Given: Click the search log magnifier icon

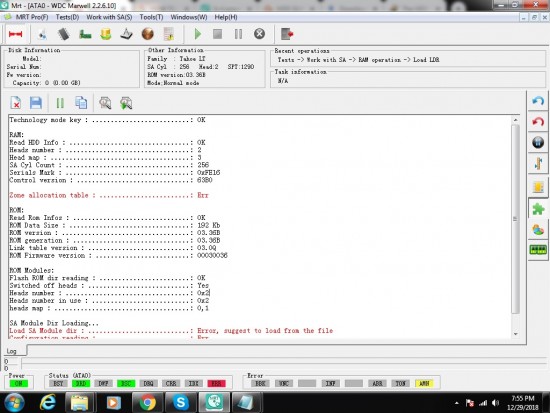Looking at the screenshot, I should point(105,103).
